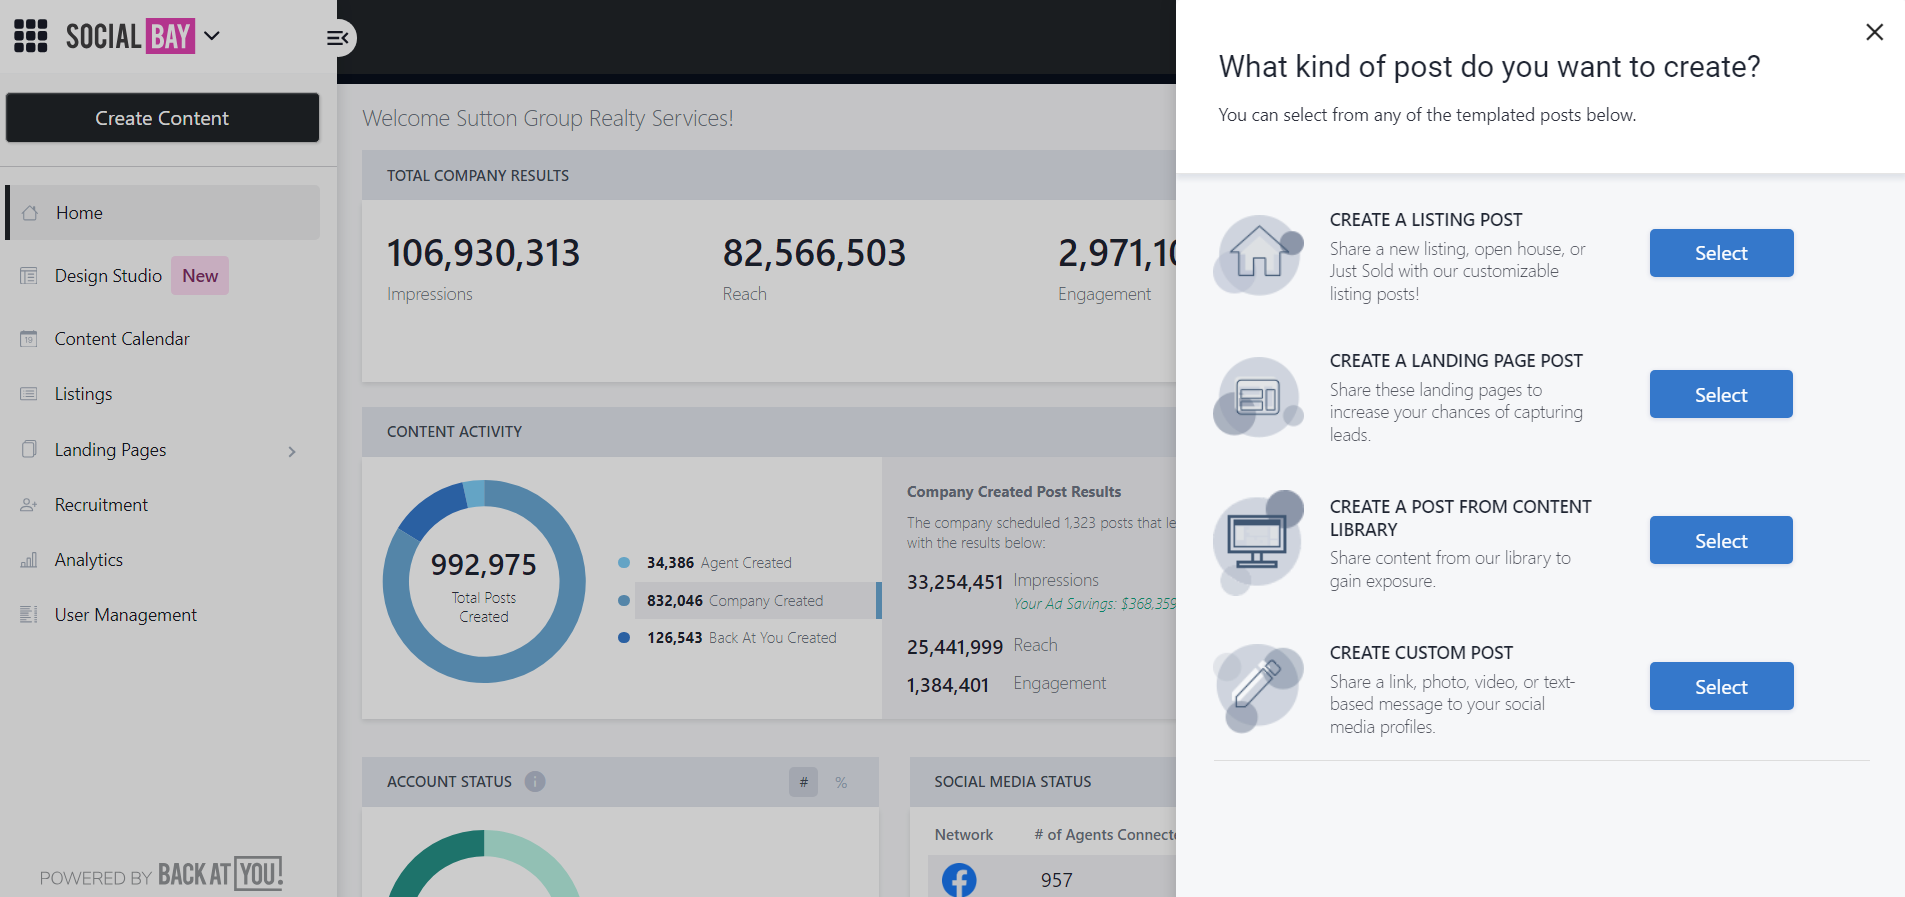The height and width of the screenshot is (897, 1905).
Task: Click the Analytics bar chart icon
Action: pos(29,560)
